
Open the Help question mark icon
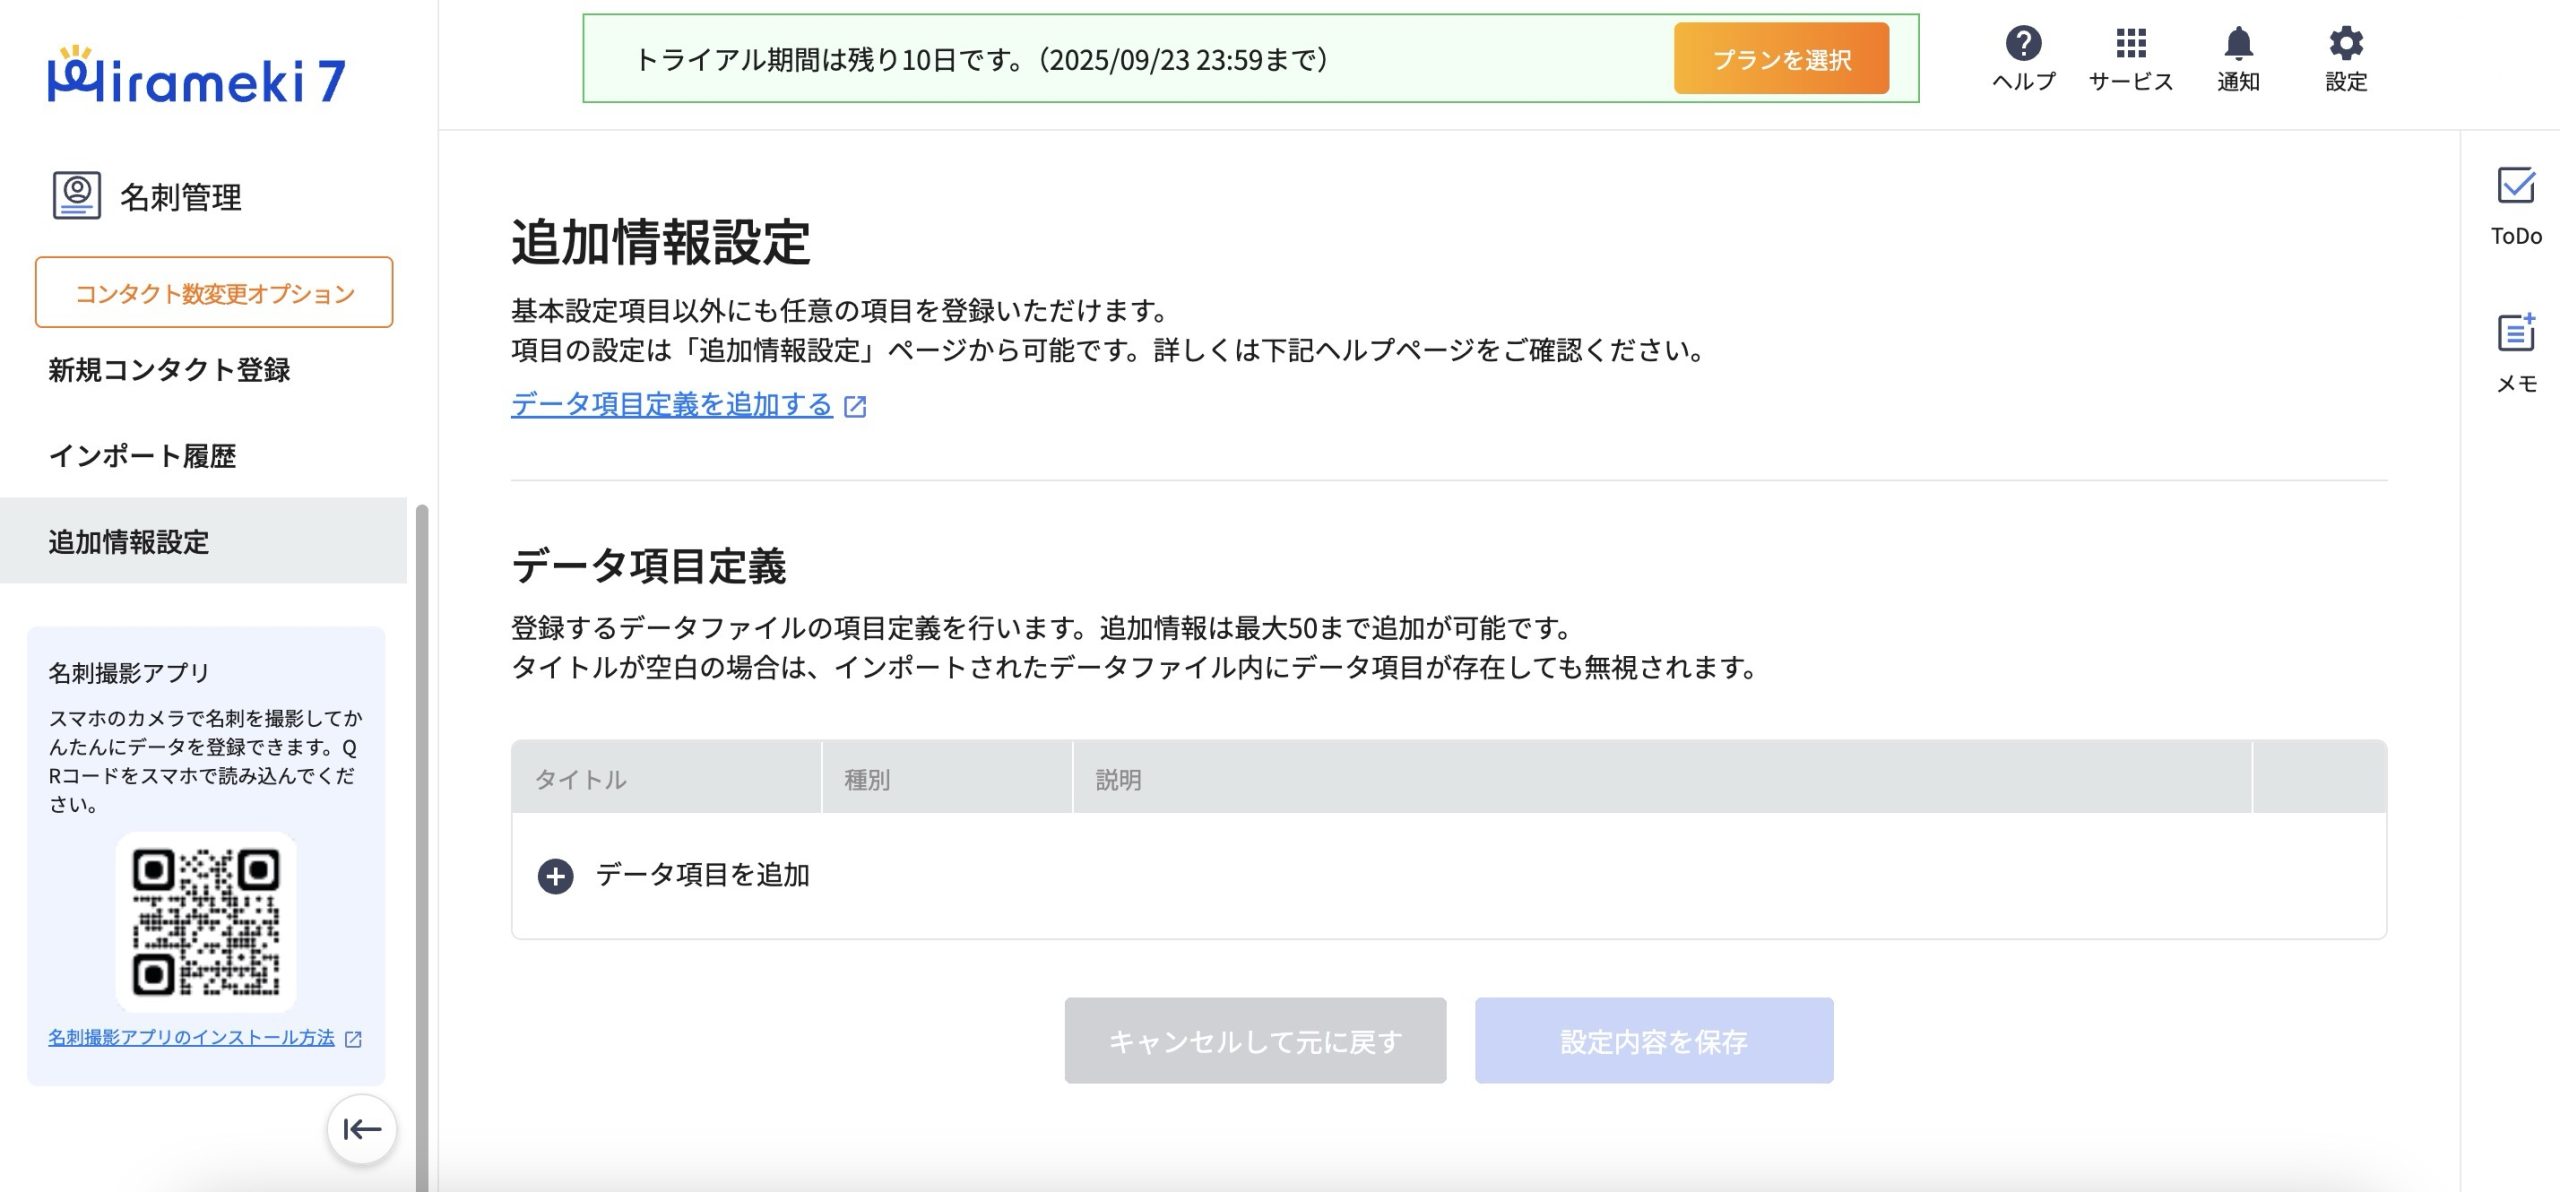pyautogui.click(x=2023, y=44)
